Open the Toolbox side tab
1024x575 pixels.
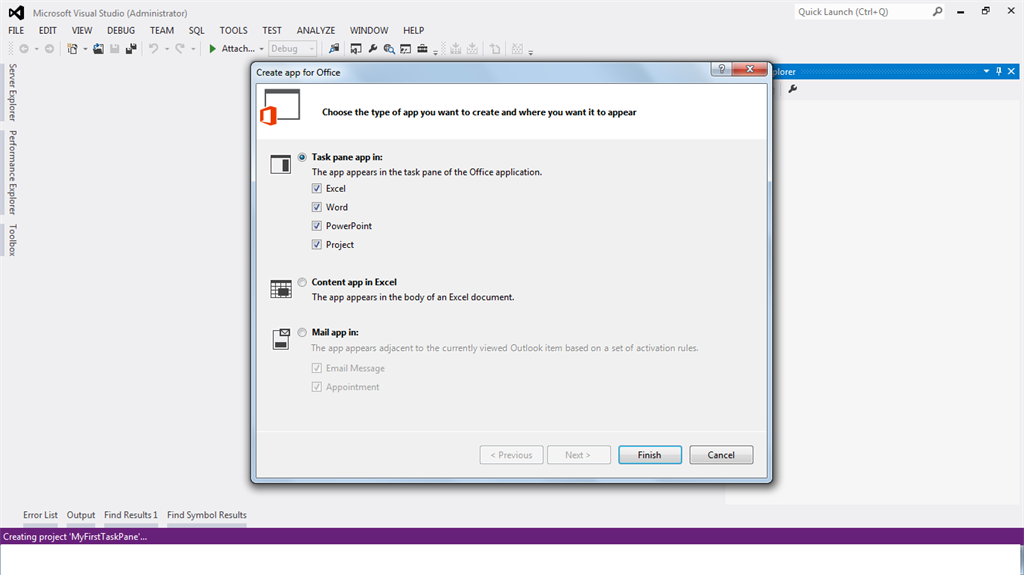(12, 240)
